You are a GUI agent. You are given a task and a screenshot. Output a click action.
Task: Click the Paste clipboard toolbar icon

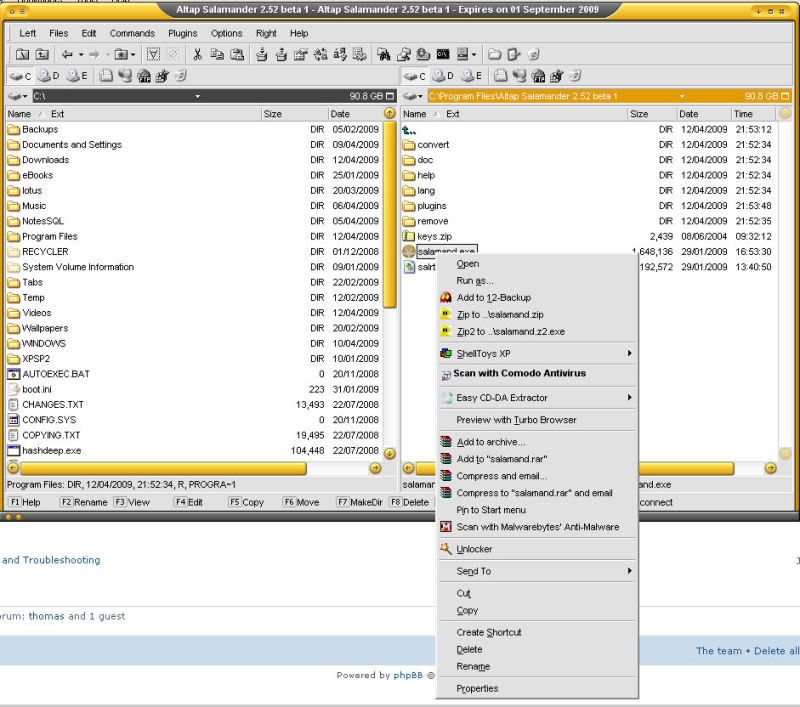click(x=237, y=54)
